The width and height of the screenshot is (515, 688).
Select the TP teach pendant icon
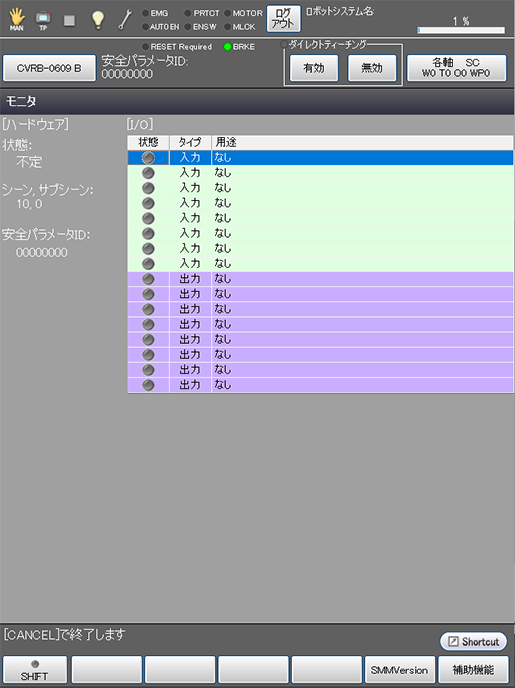(x=43, y=20)
